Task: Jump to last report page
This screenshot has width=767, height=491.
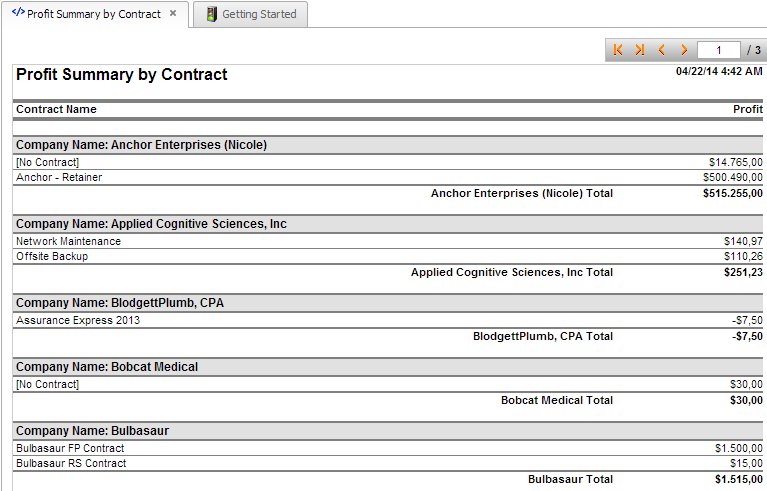Action: 640,50
